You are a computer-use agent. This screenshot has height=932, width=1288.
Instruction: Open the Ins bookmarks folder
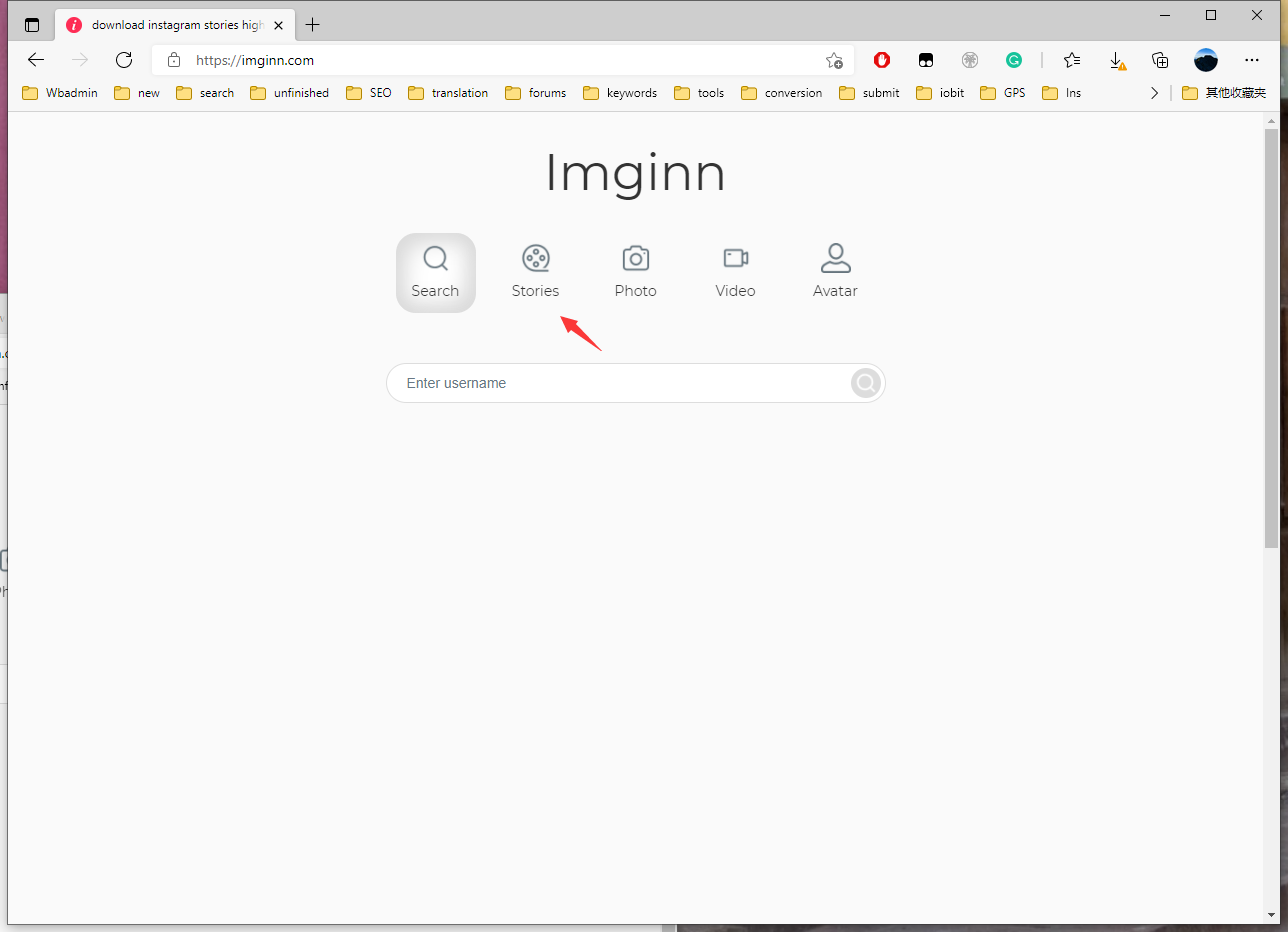[1061, 92]
